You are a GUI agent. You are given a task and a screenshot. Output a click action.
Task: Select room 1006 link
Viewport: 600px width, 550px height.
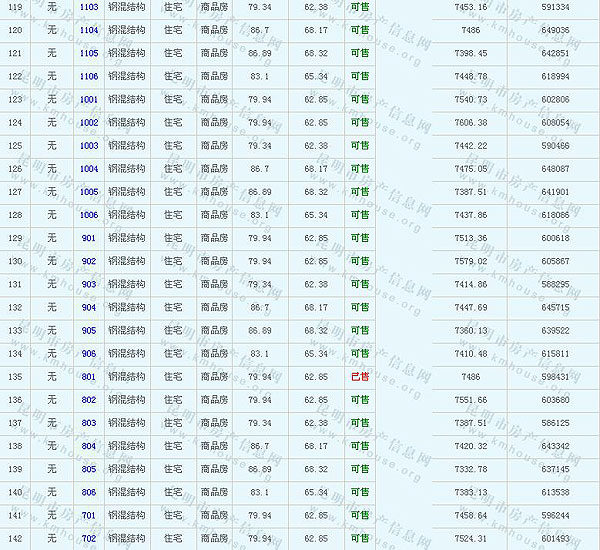coord(89,215)
